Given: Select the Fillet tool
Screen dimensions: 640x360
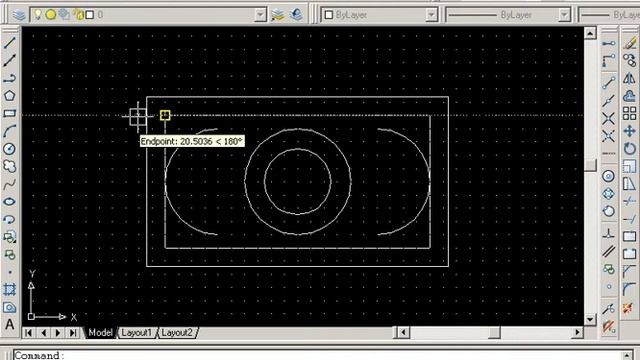Looking at the screenshot, I should click(x=629, y=289).
